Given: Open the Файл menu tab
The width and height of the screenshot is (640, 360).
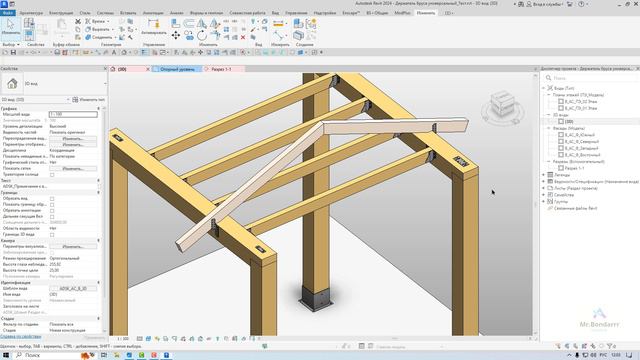Looking at the screenshot, I should [x=7, y=13].
